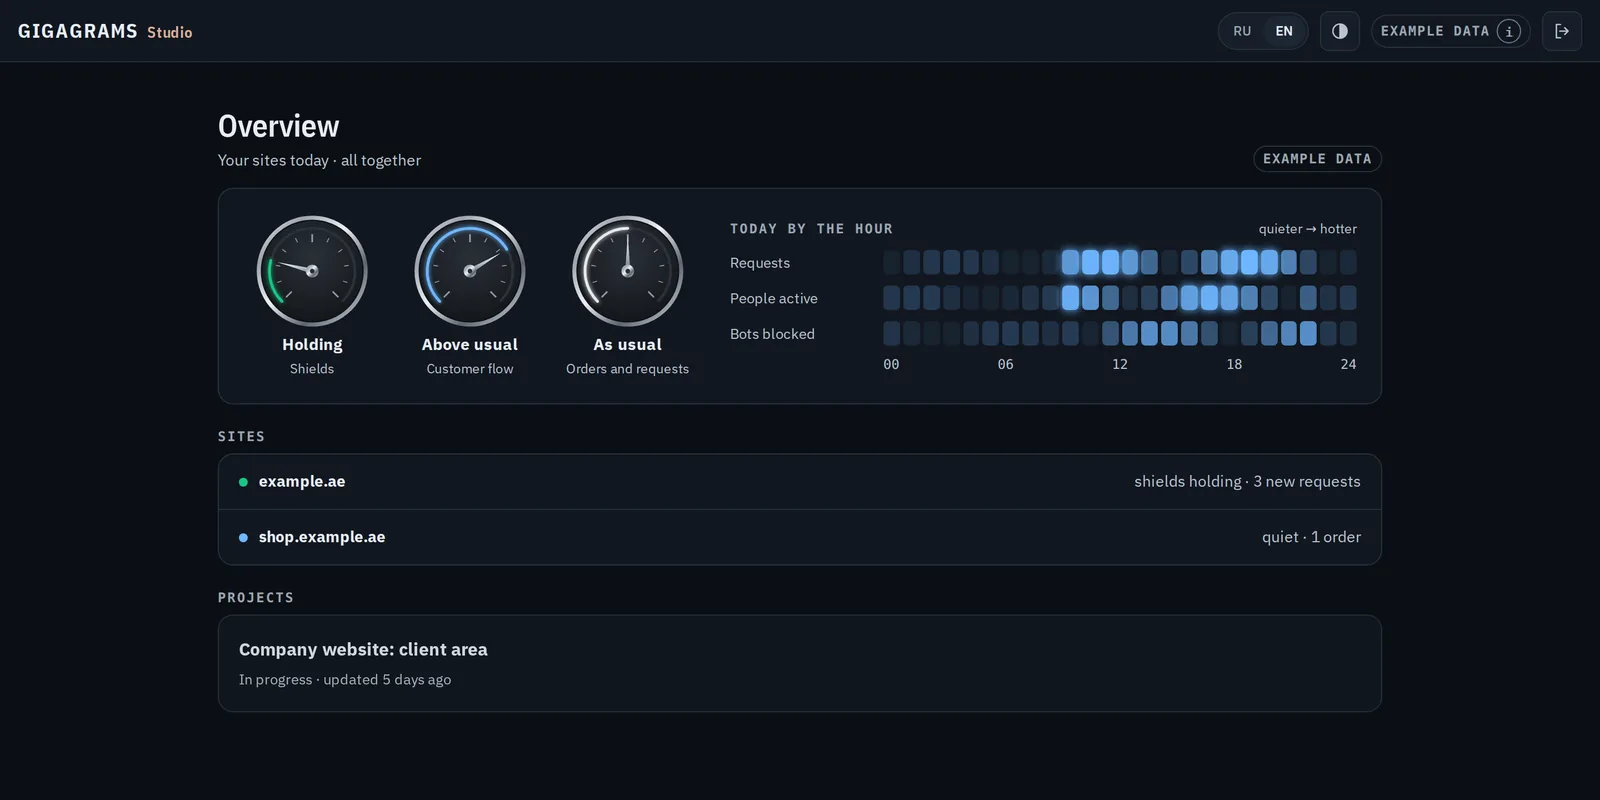This screenshot has width=1600, height=800.
Task: Click the 'Above usual' gauge label
Action: (x=470, y=344)
